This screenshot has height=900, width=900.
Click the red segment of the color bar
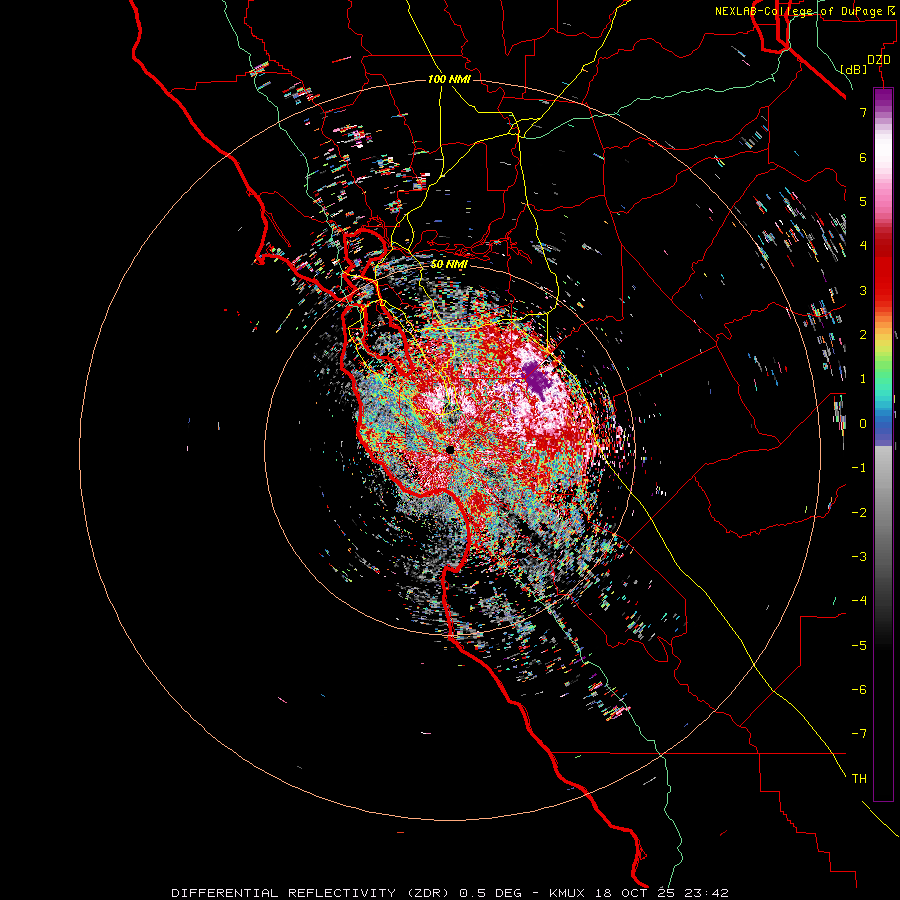[883, 276]
